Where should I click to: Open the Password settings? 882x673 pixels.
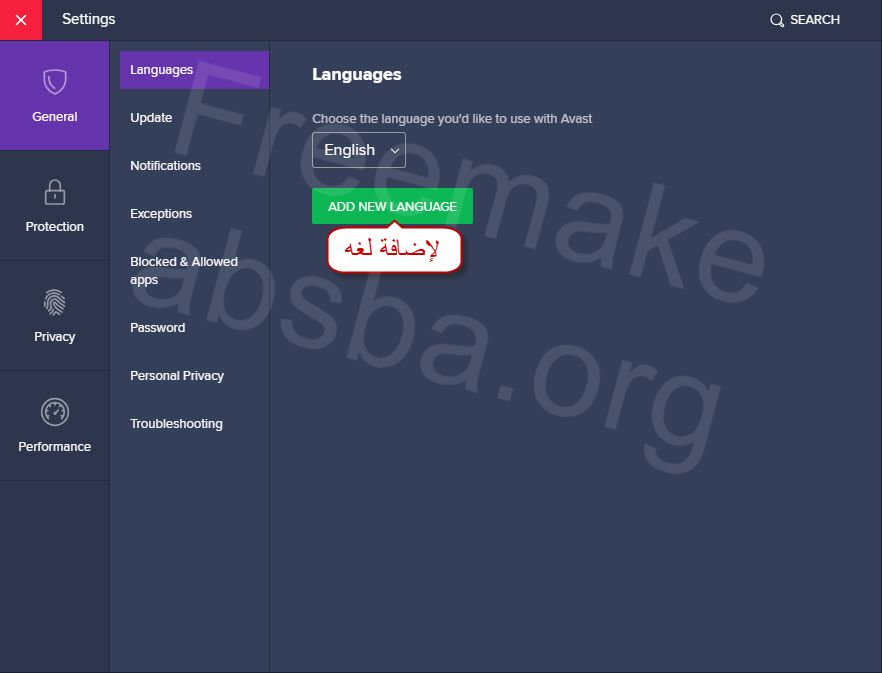click(x=158, y=327)
